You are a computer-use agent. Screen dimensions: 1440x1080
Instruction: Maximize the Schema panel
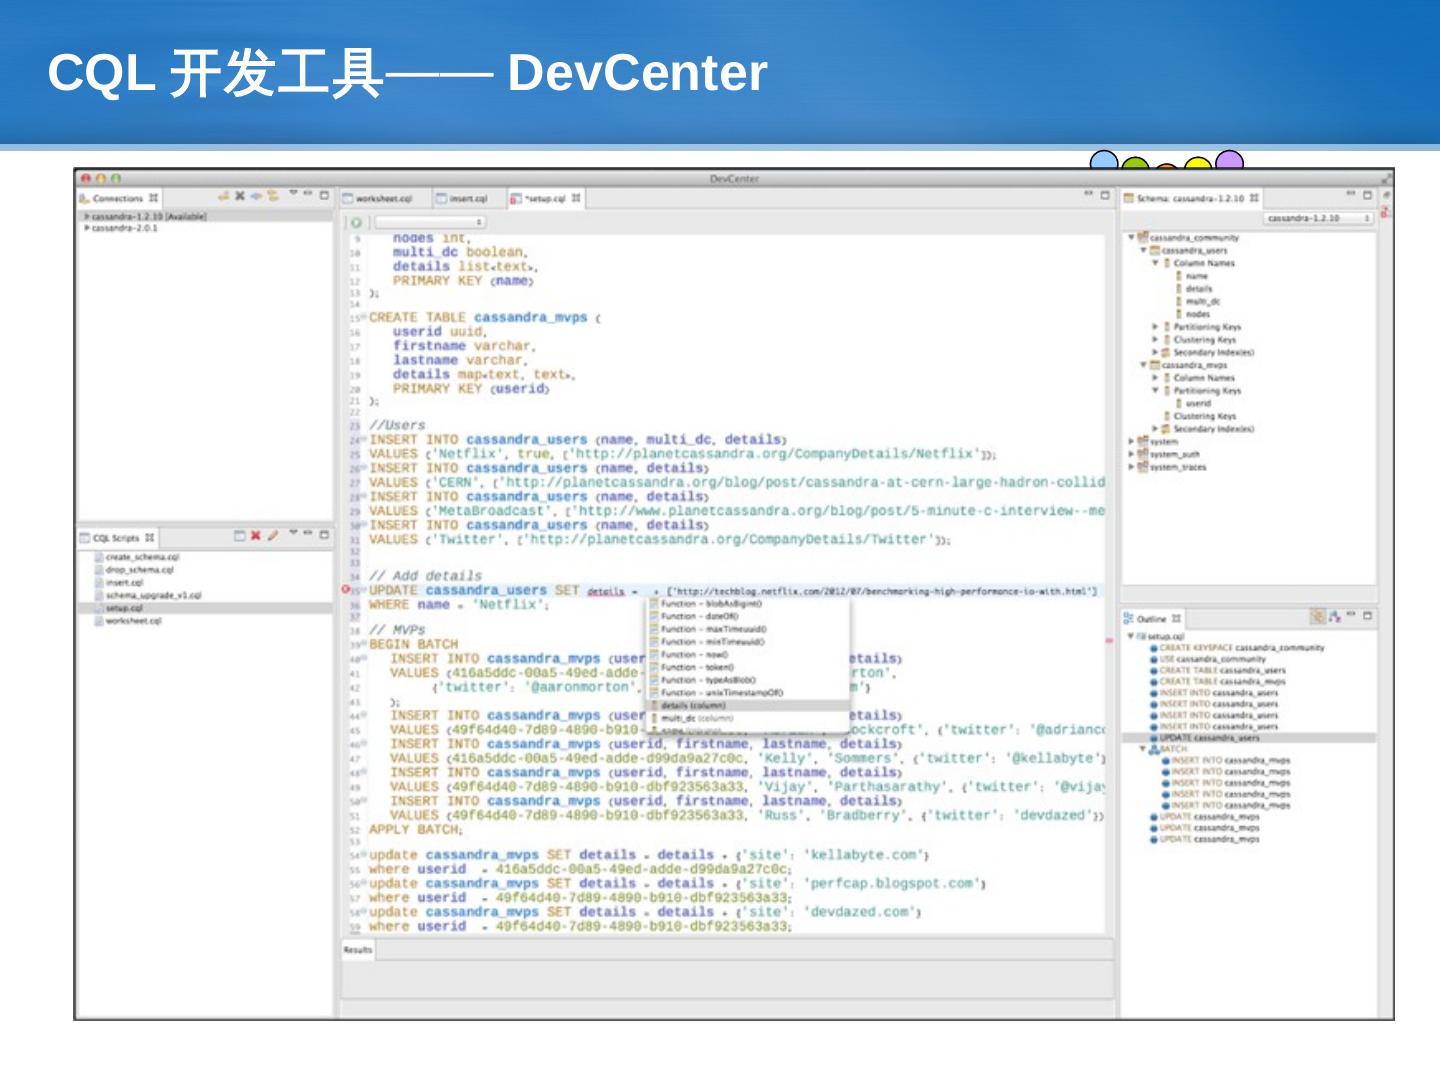1367,196
